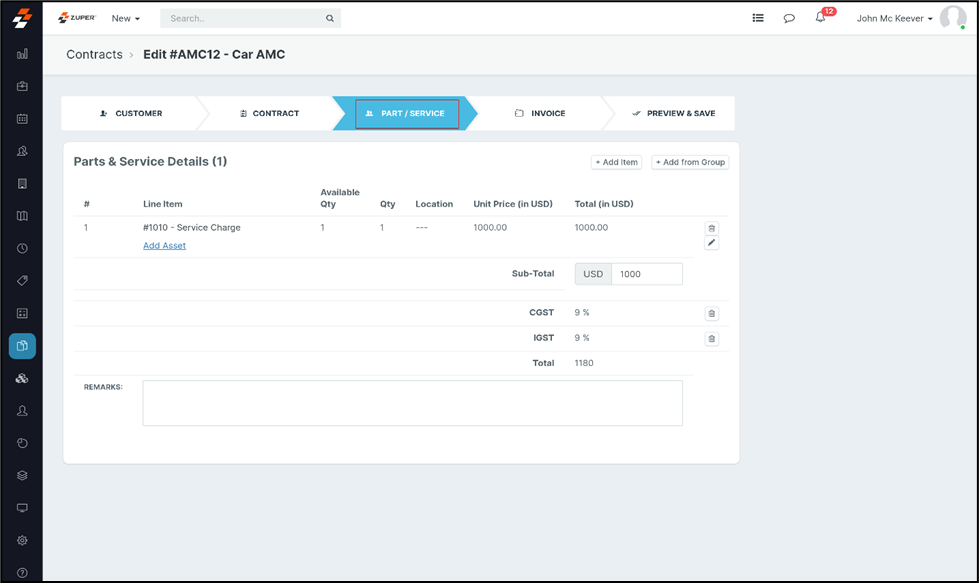Edit the Service Charge line with pencil icon

pos(712,243)
